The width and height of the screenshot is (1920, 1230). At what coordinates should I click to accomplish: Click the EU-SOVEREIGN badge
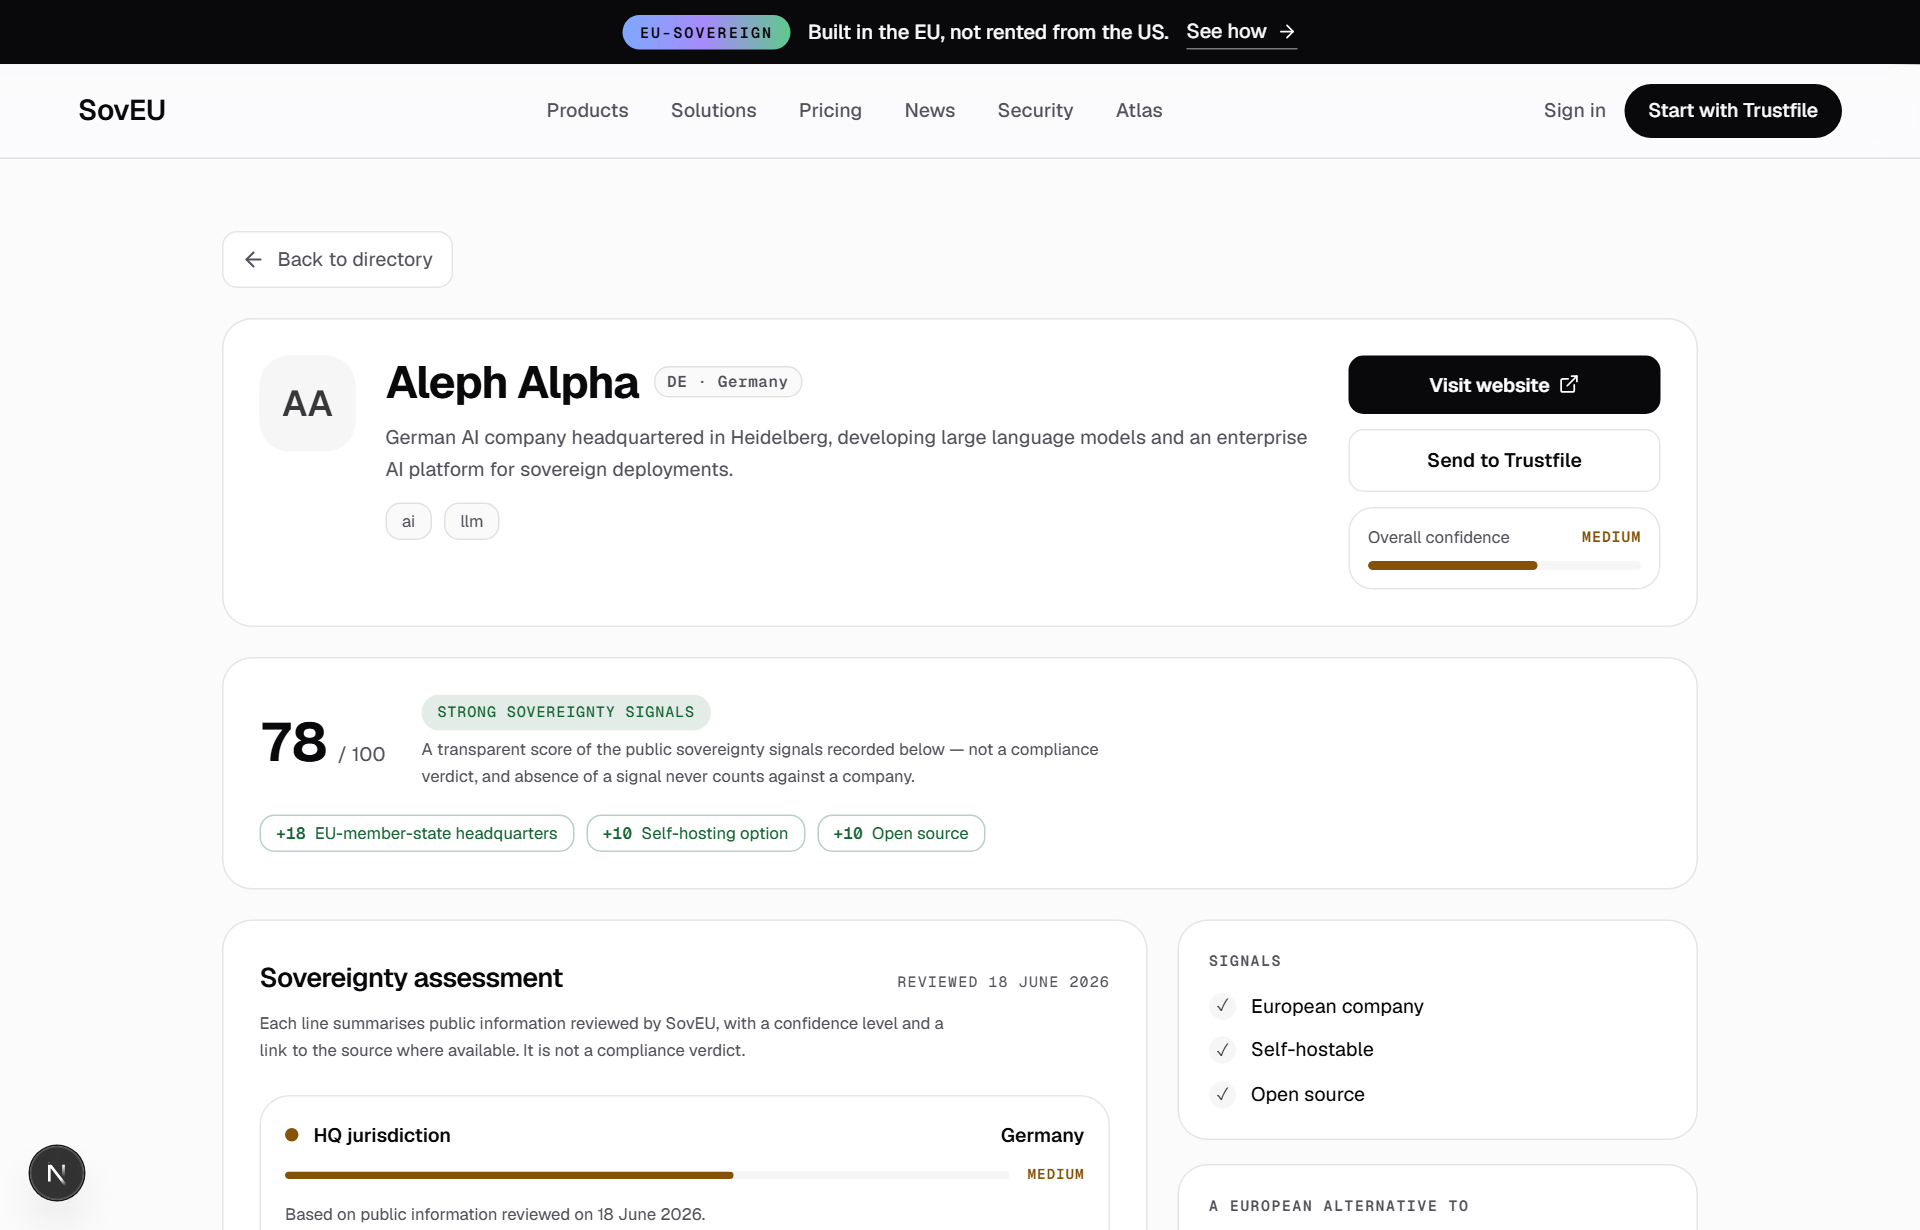point(706,32)
